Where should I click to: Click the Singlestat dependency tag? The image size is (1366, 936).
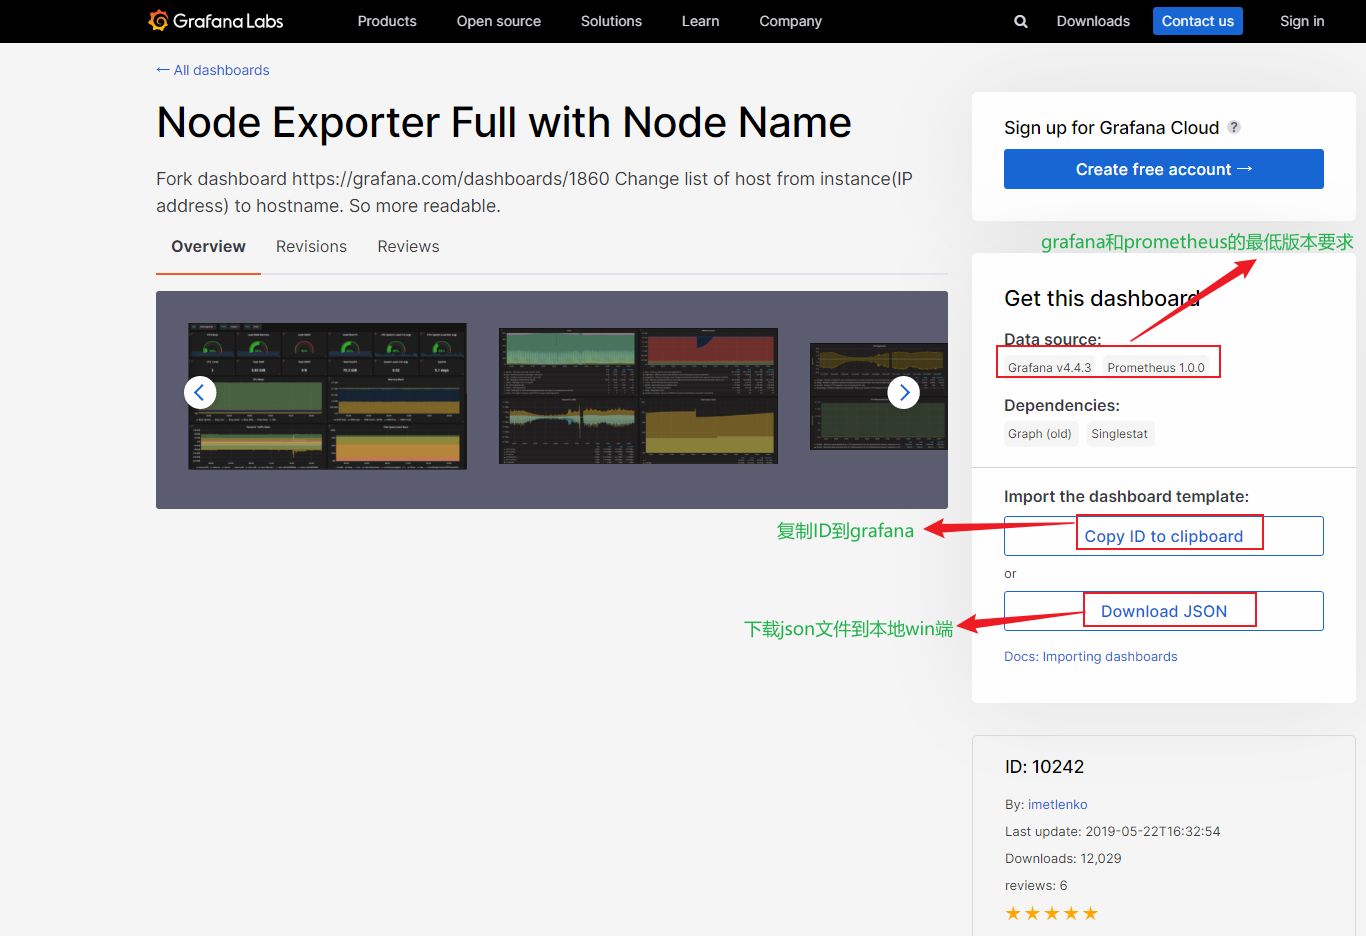click(x=1120, y=434)
